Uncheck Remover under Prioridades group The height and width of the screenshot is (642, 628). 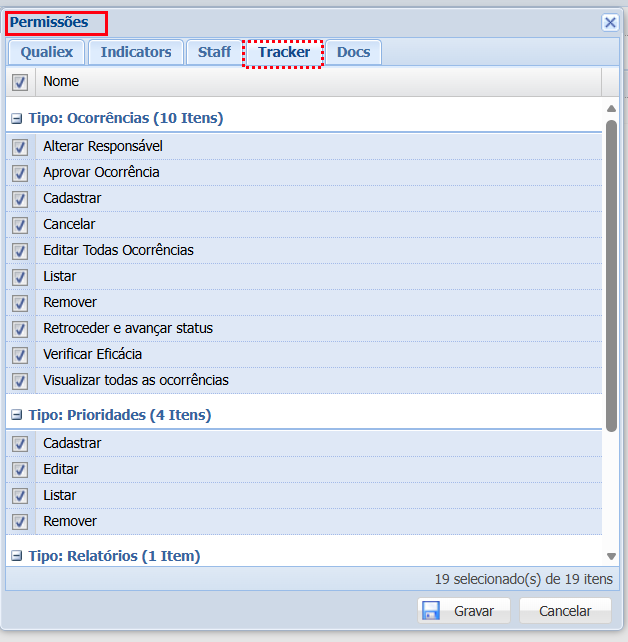(20, 522)
